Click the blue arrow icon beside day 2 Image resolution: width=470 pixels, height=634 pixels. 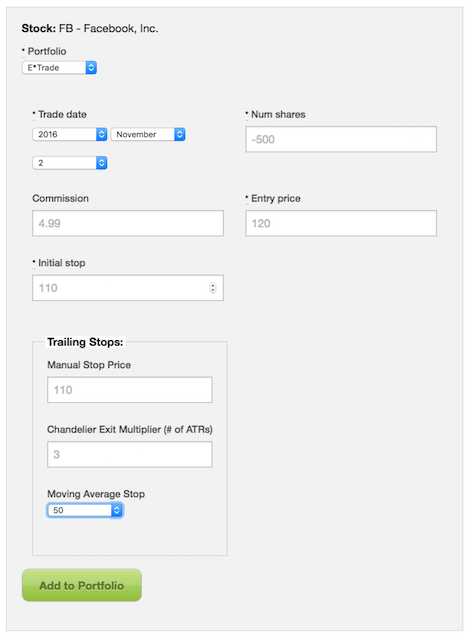click(x=102, y=163)
